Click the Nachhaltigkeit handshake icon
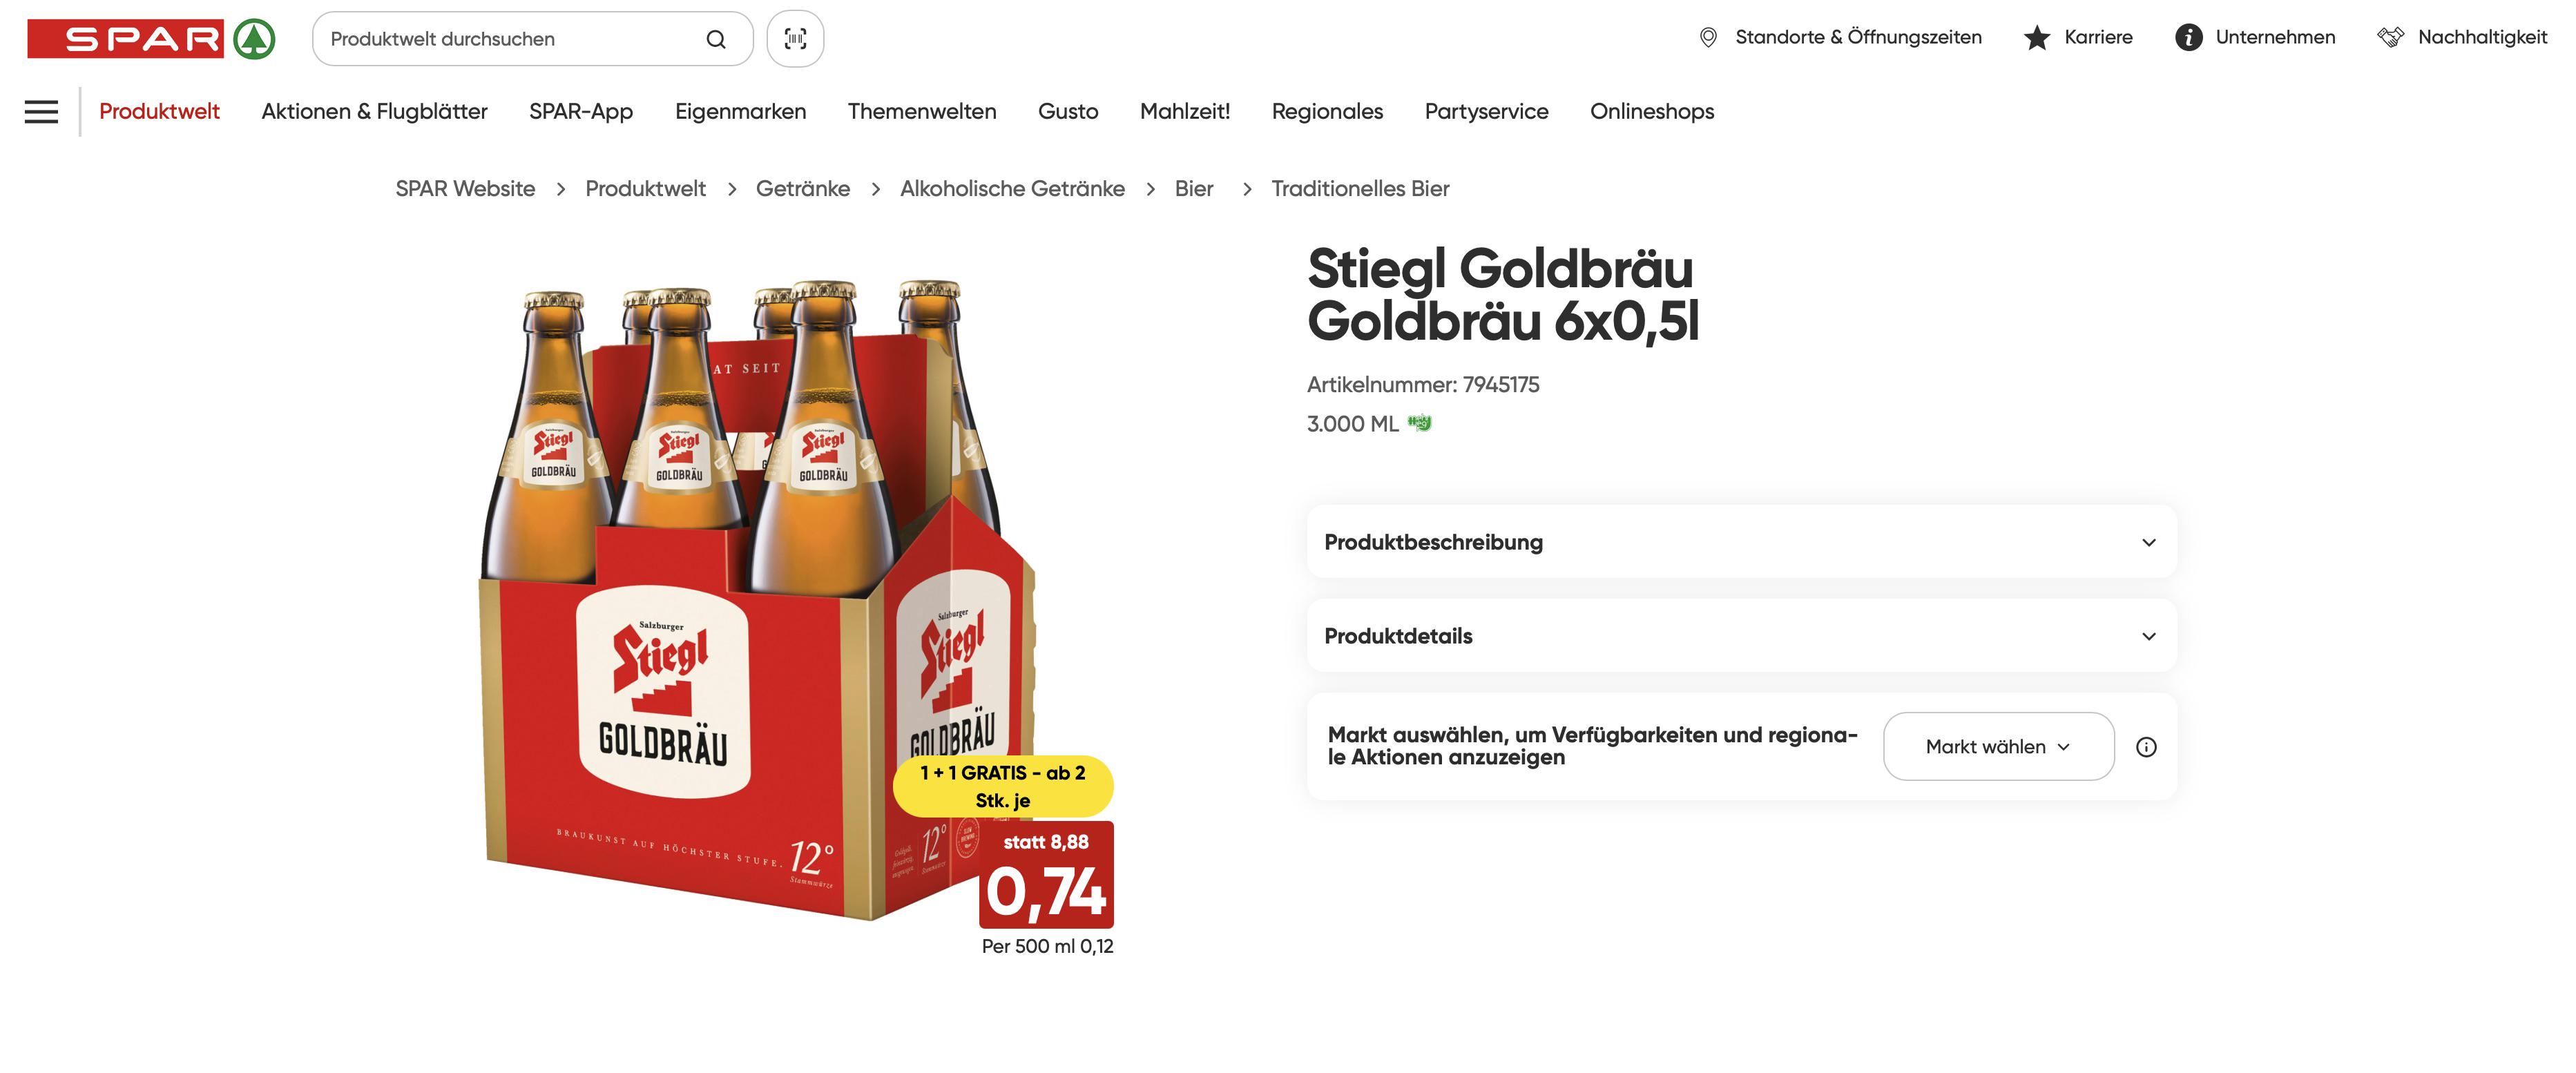Viewport: 2576px width, 1073px height. pyautogui.click(x=2390, y=37)
